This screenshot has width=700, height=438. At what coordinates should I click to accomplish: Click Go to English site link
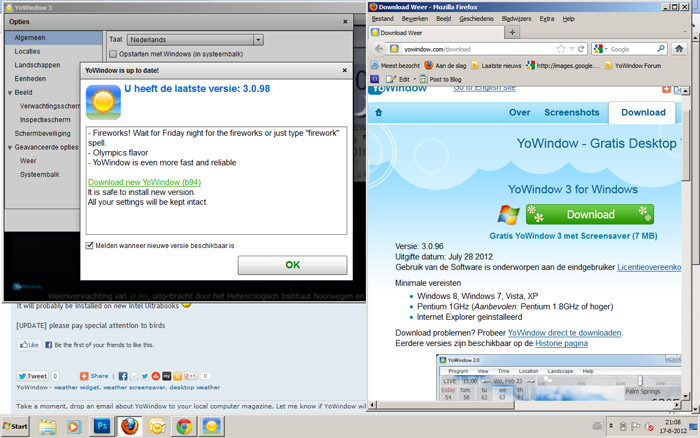pyautogui.click(x=484, y=88)
